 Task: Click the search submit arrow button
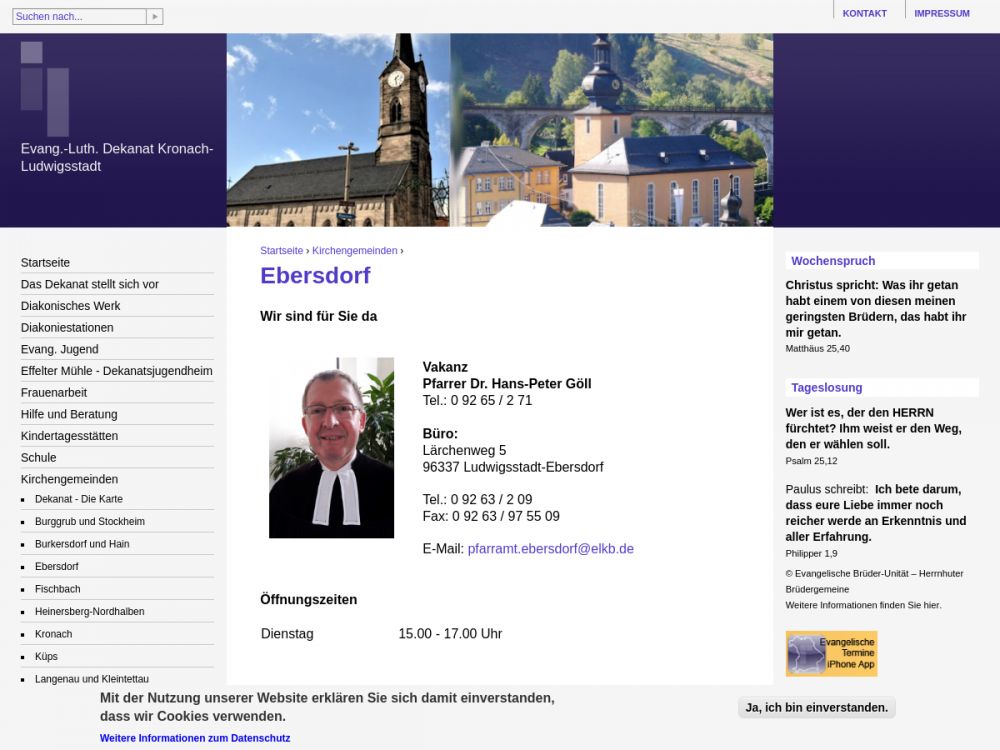[x=154, y=17]
